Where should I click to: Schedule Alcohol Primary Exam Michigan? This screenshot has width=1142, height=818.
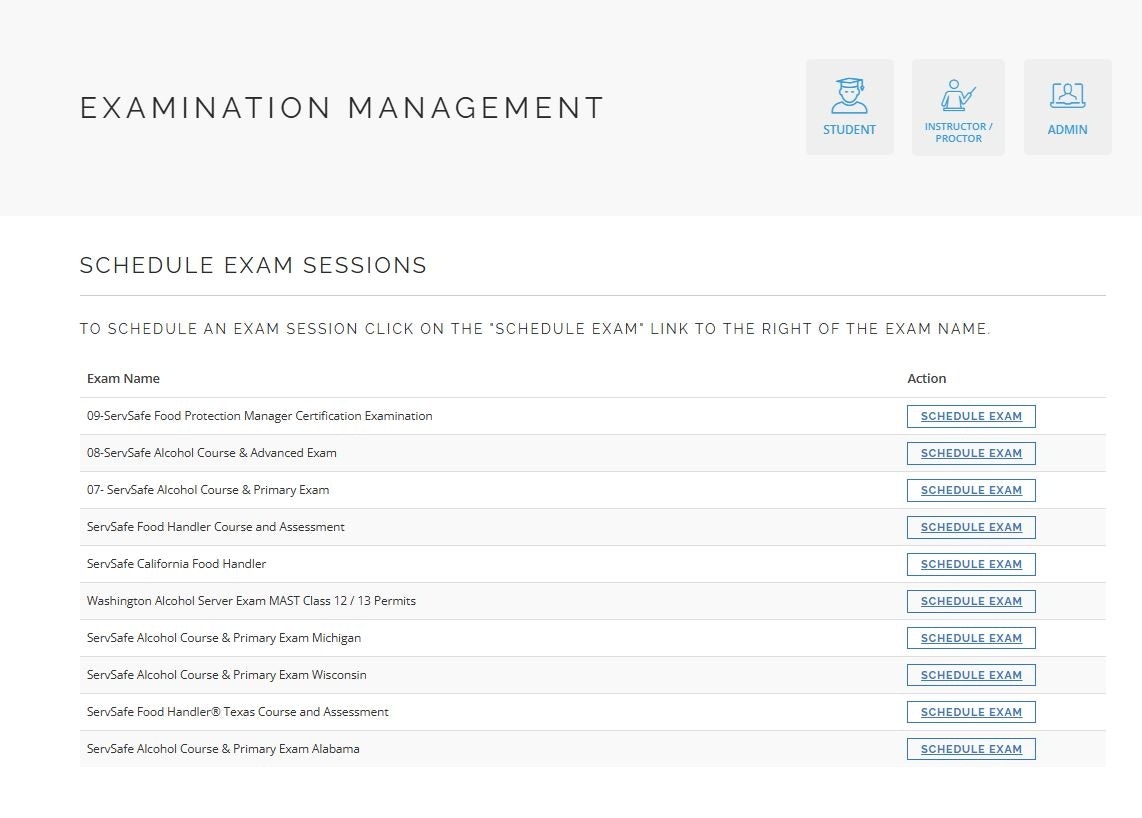click(971, 638)
